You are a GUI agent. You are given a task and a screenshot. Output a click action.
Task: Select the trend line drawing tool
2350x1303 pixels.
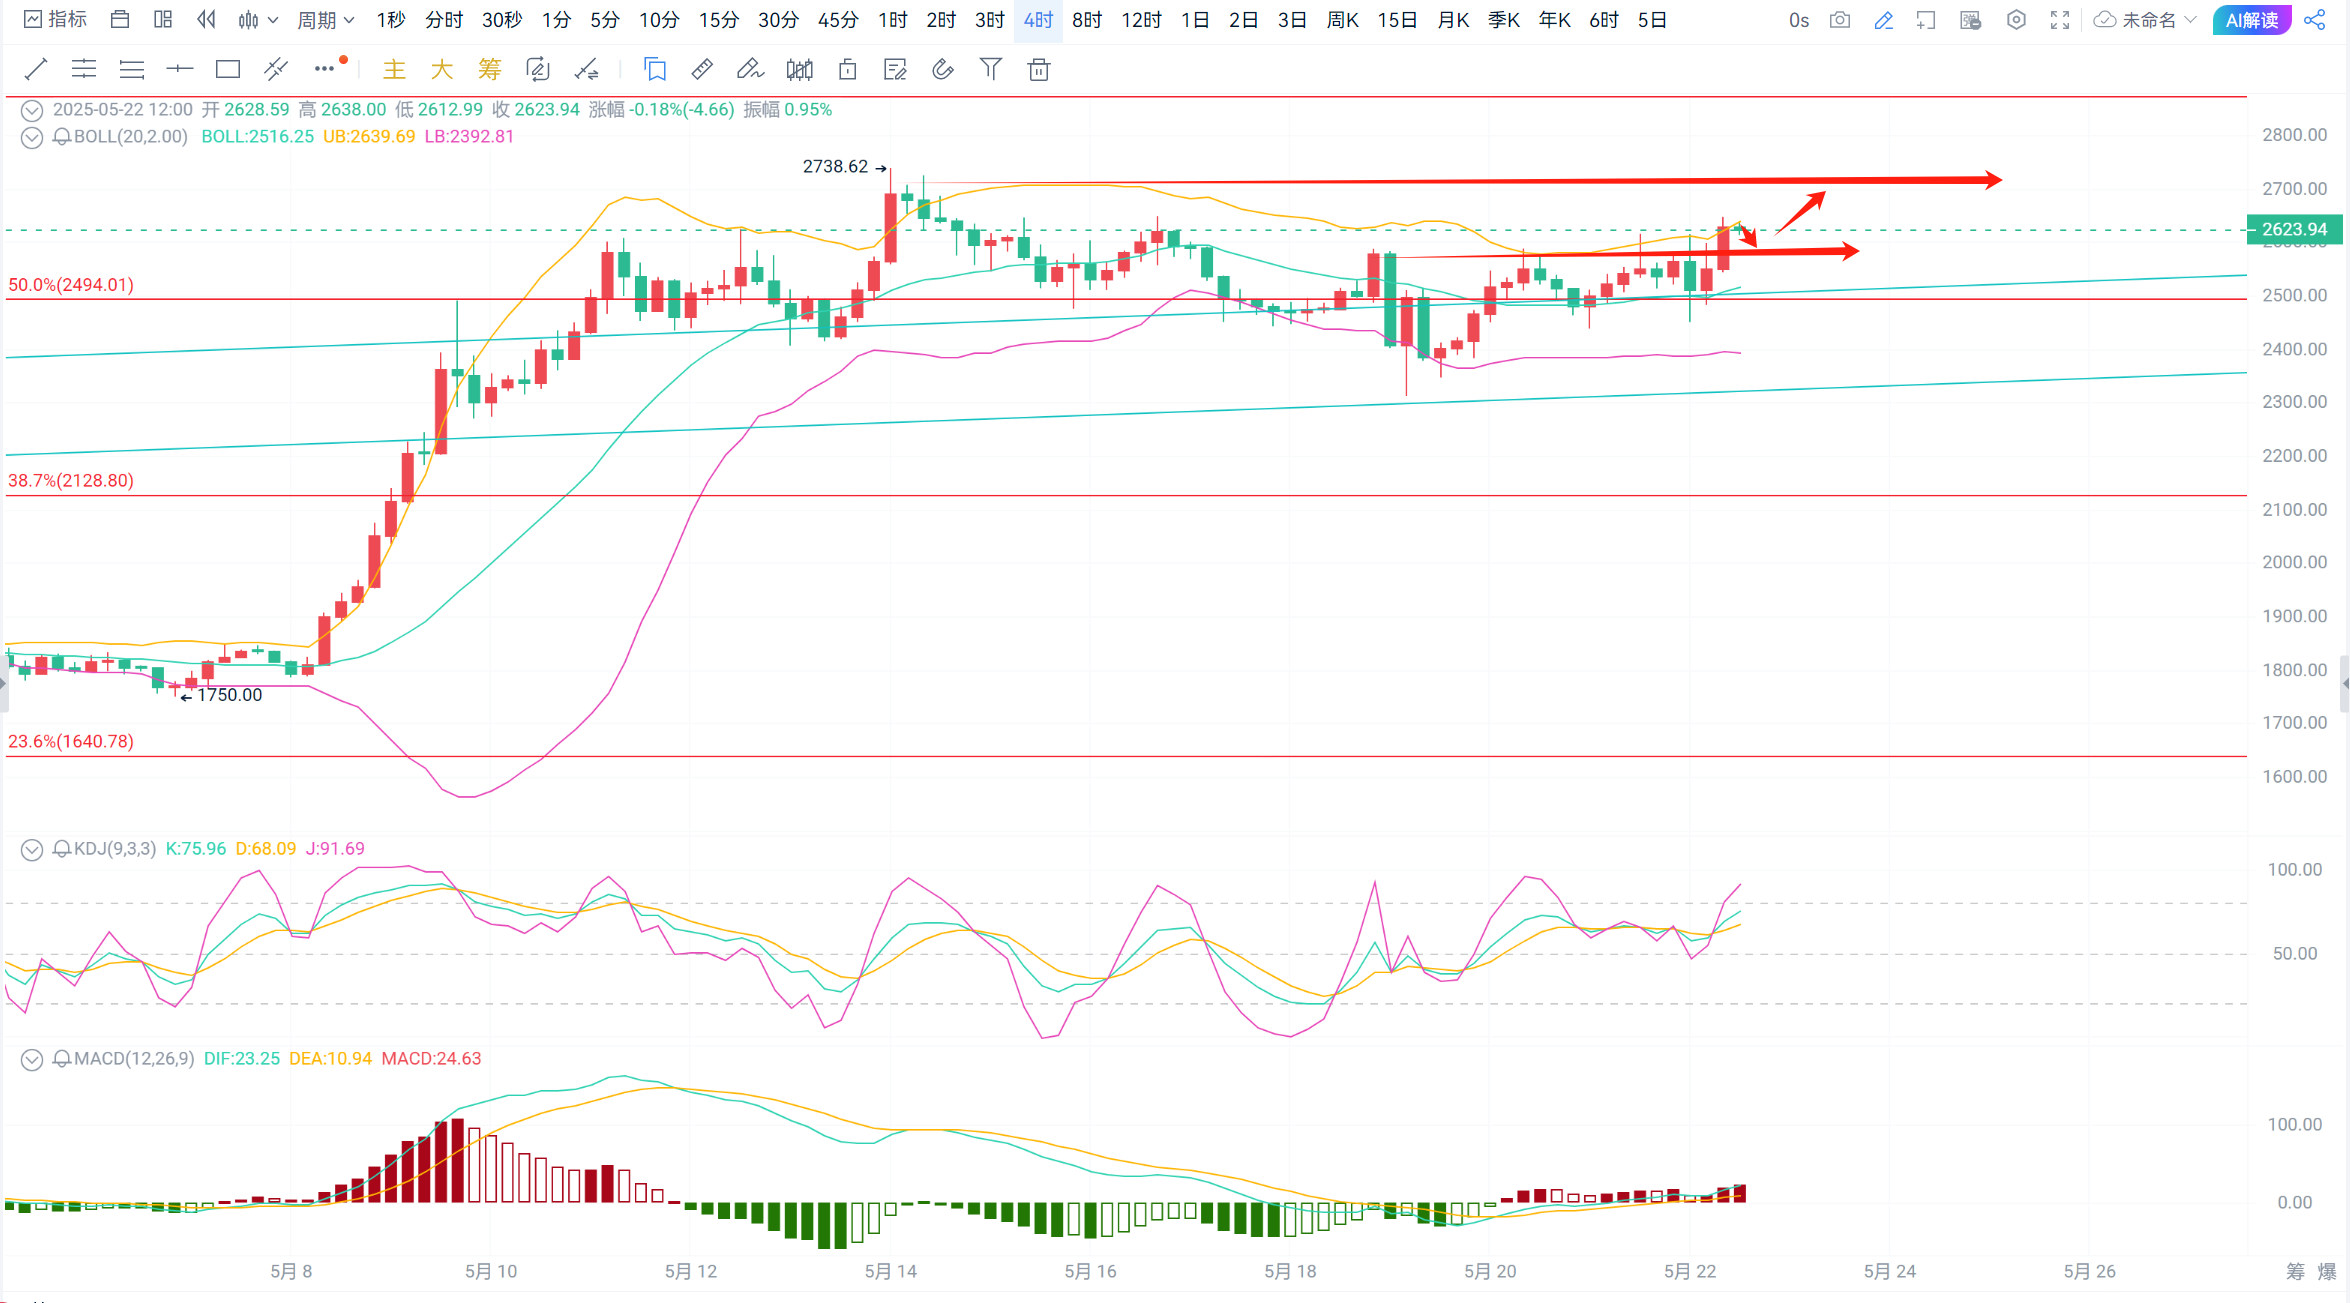(36, 69)
